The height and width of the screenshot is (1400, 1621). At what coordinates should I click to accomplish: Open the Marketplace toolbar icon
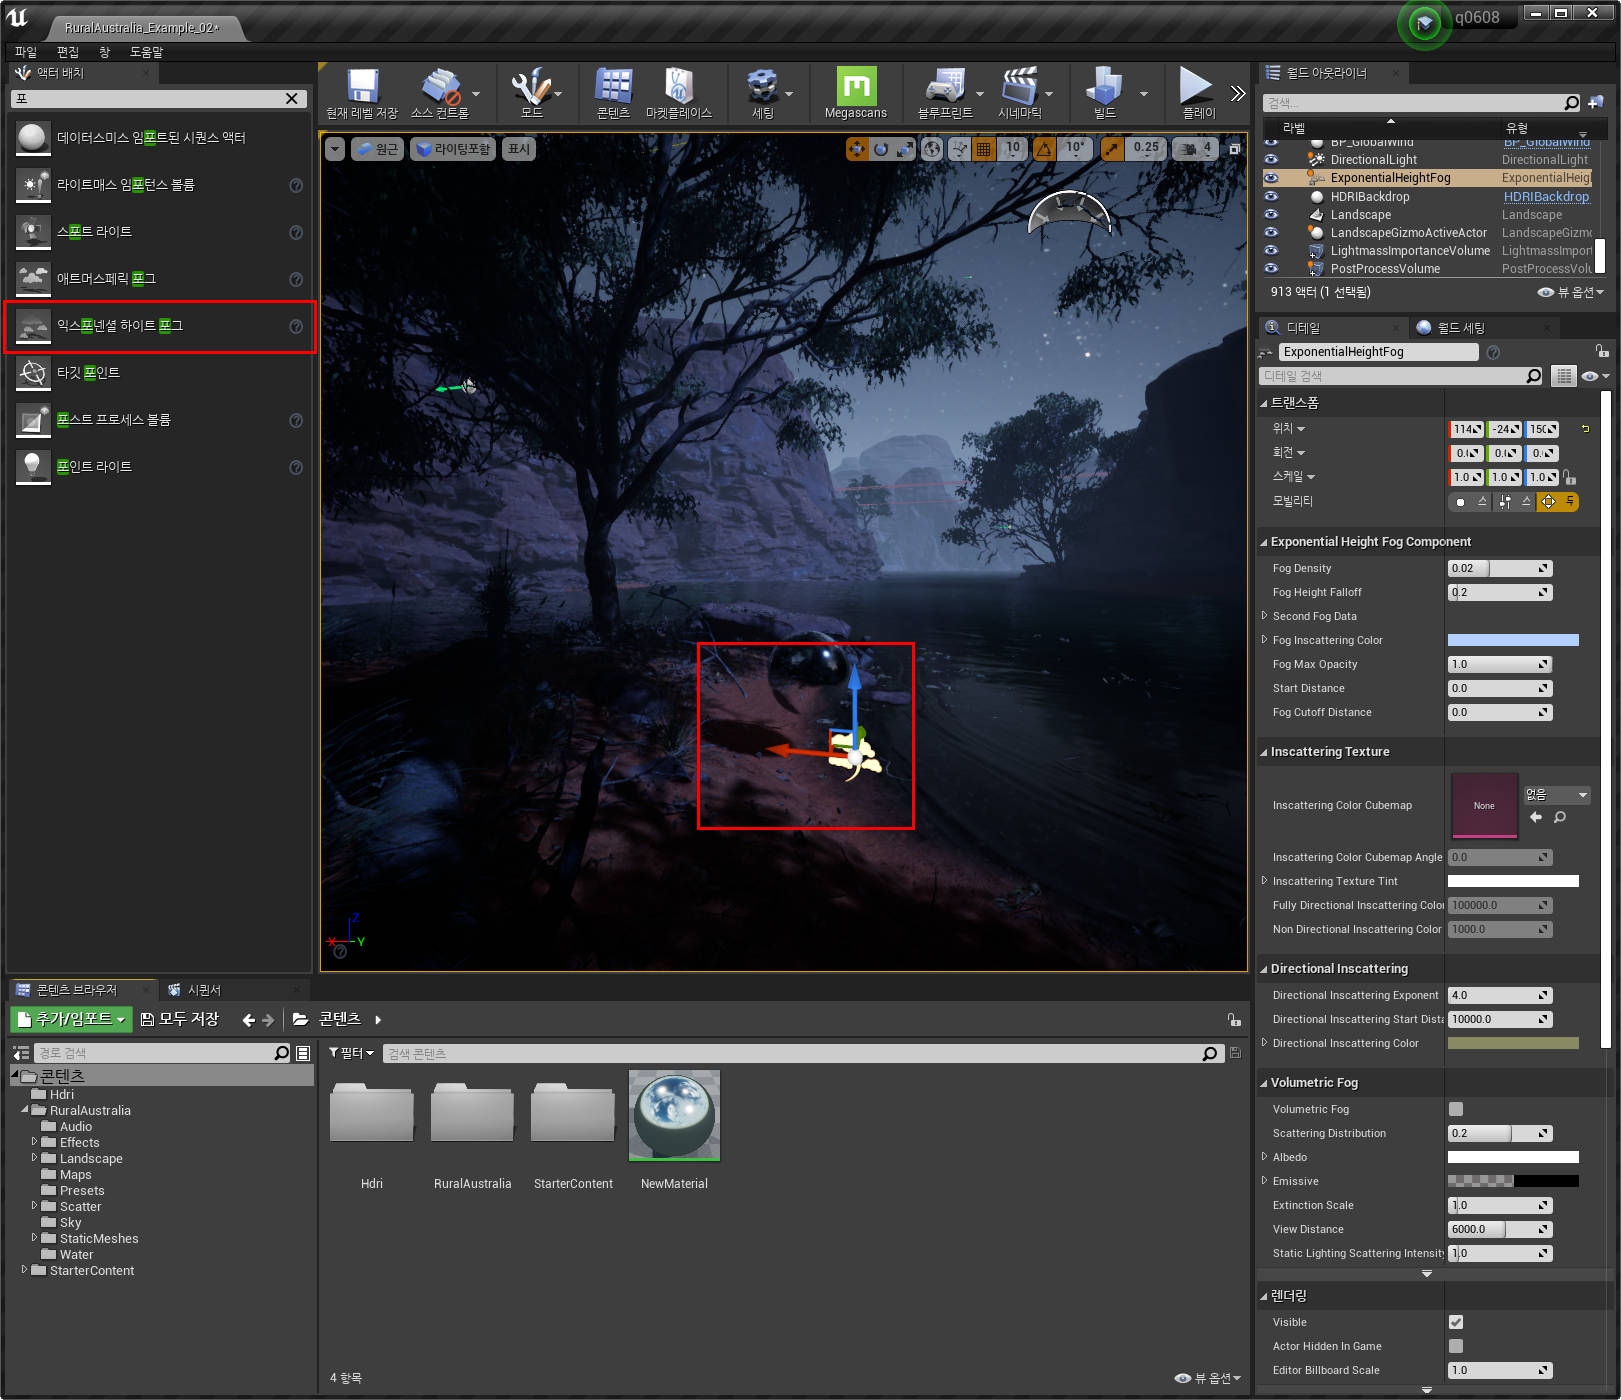point(679,86)
